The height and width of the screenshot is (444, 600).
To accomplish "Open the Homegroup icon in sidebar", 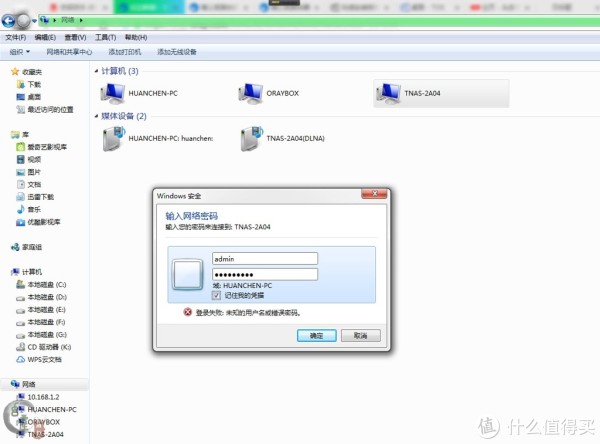I will click(15, 247).
